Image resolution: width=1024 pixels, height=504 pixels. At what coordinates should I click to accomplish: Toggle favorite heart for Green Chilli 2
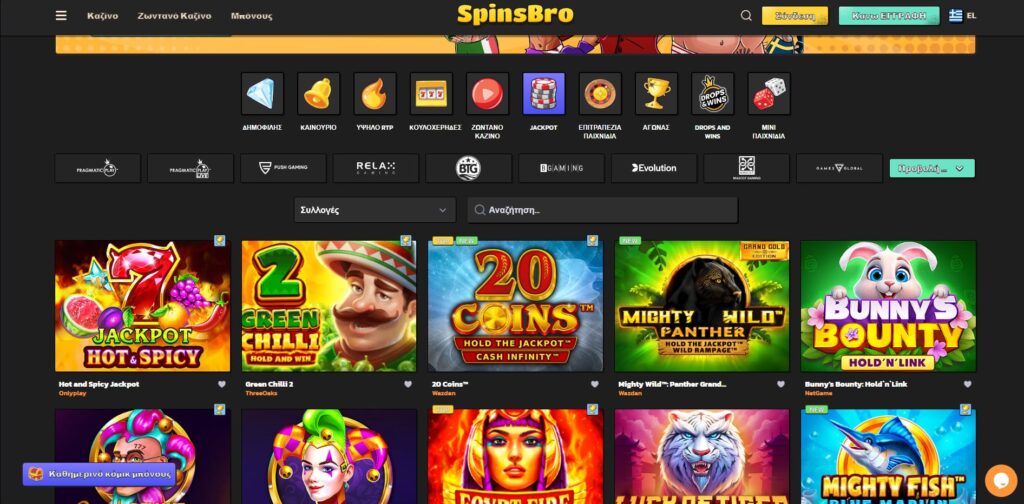click(408, 385)
